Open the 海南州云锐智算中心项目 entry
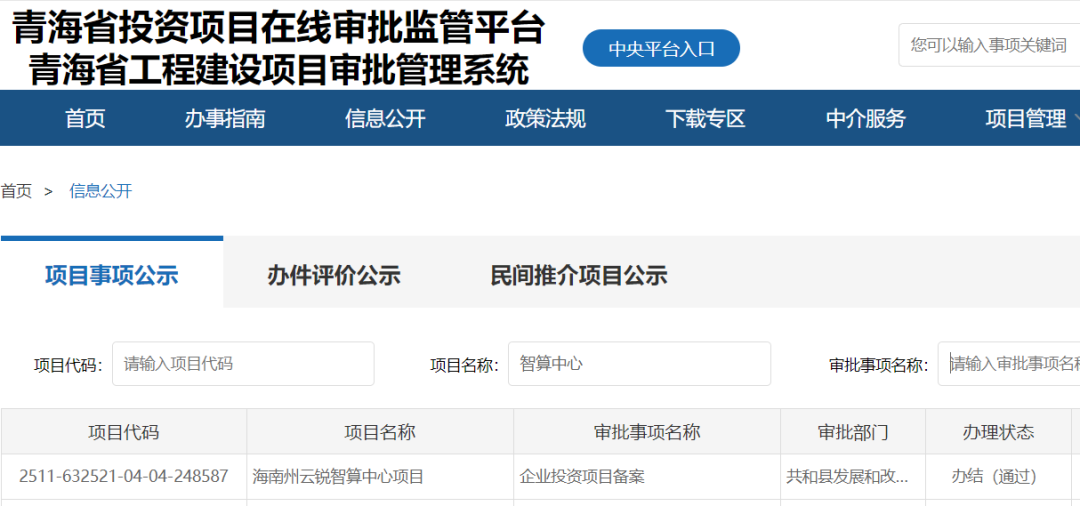Image resolution: width=1080 pixels, height=506 pixels. pyautogui.click(x=338, y=477)
